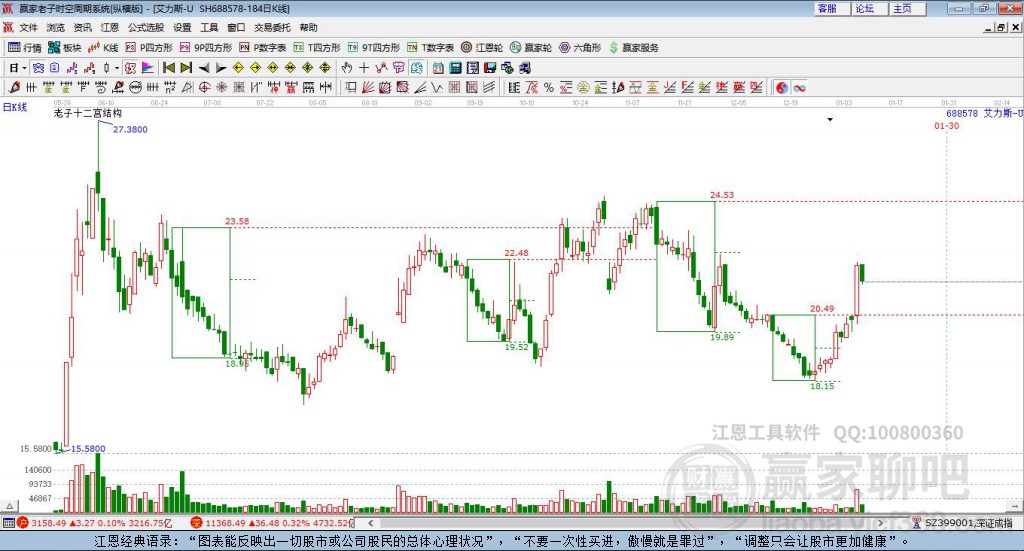Click the V-shaped wave line tool
Viewport: 1024px width, 551px height.
click(436, 87)
